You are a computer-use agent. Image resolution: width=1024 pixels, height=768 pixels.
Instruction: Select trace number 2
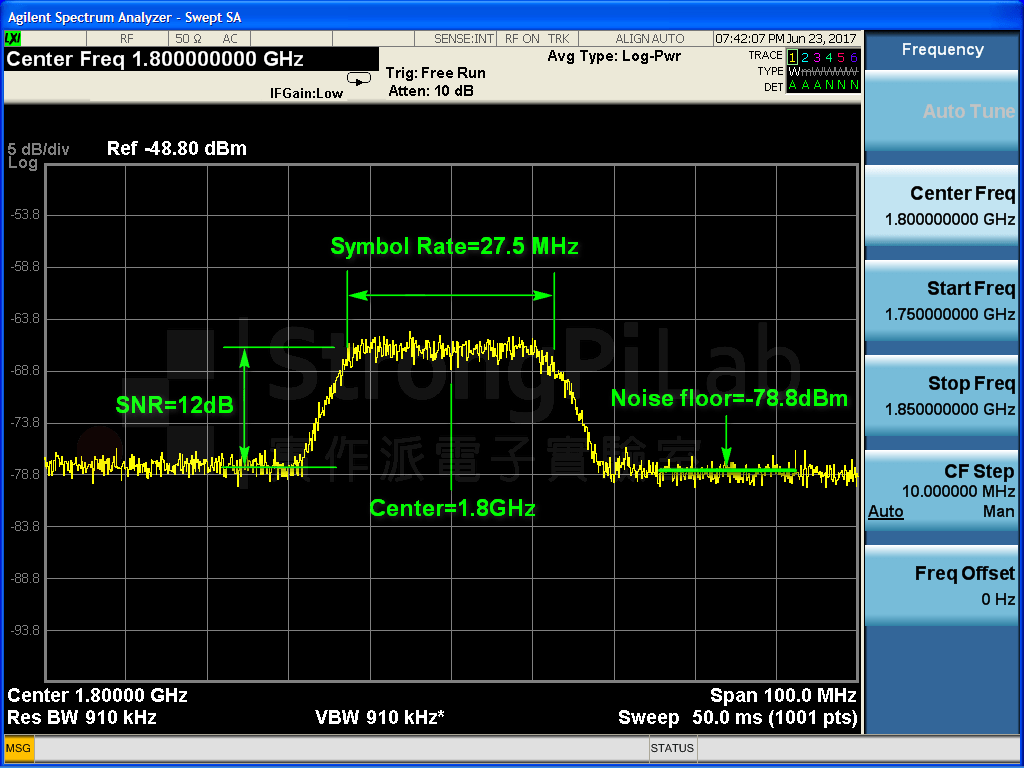pyautogui.click(x=805, y=57)
